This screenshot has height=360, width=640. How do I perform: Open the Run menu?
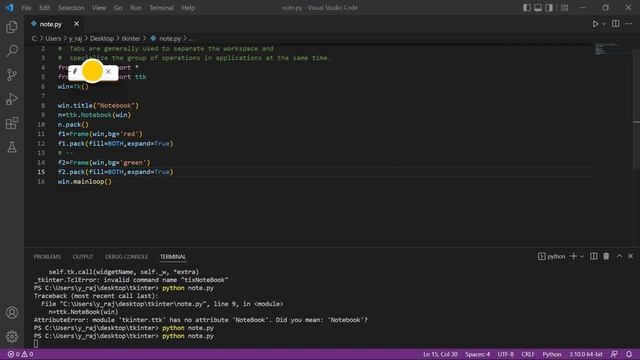[136, 8]
